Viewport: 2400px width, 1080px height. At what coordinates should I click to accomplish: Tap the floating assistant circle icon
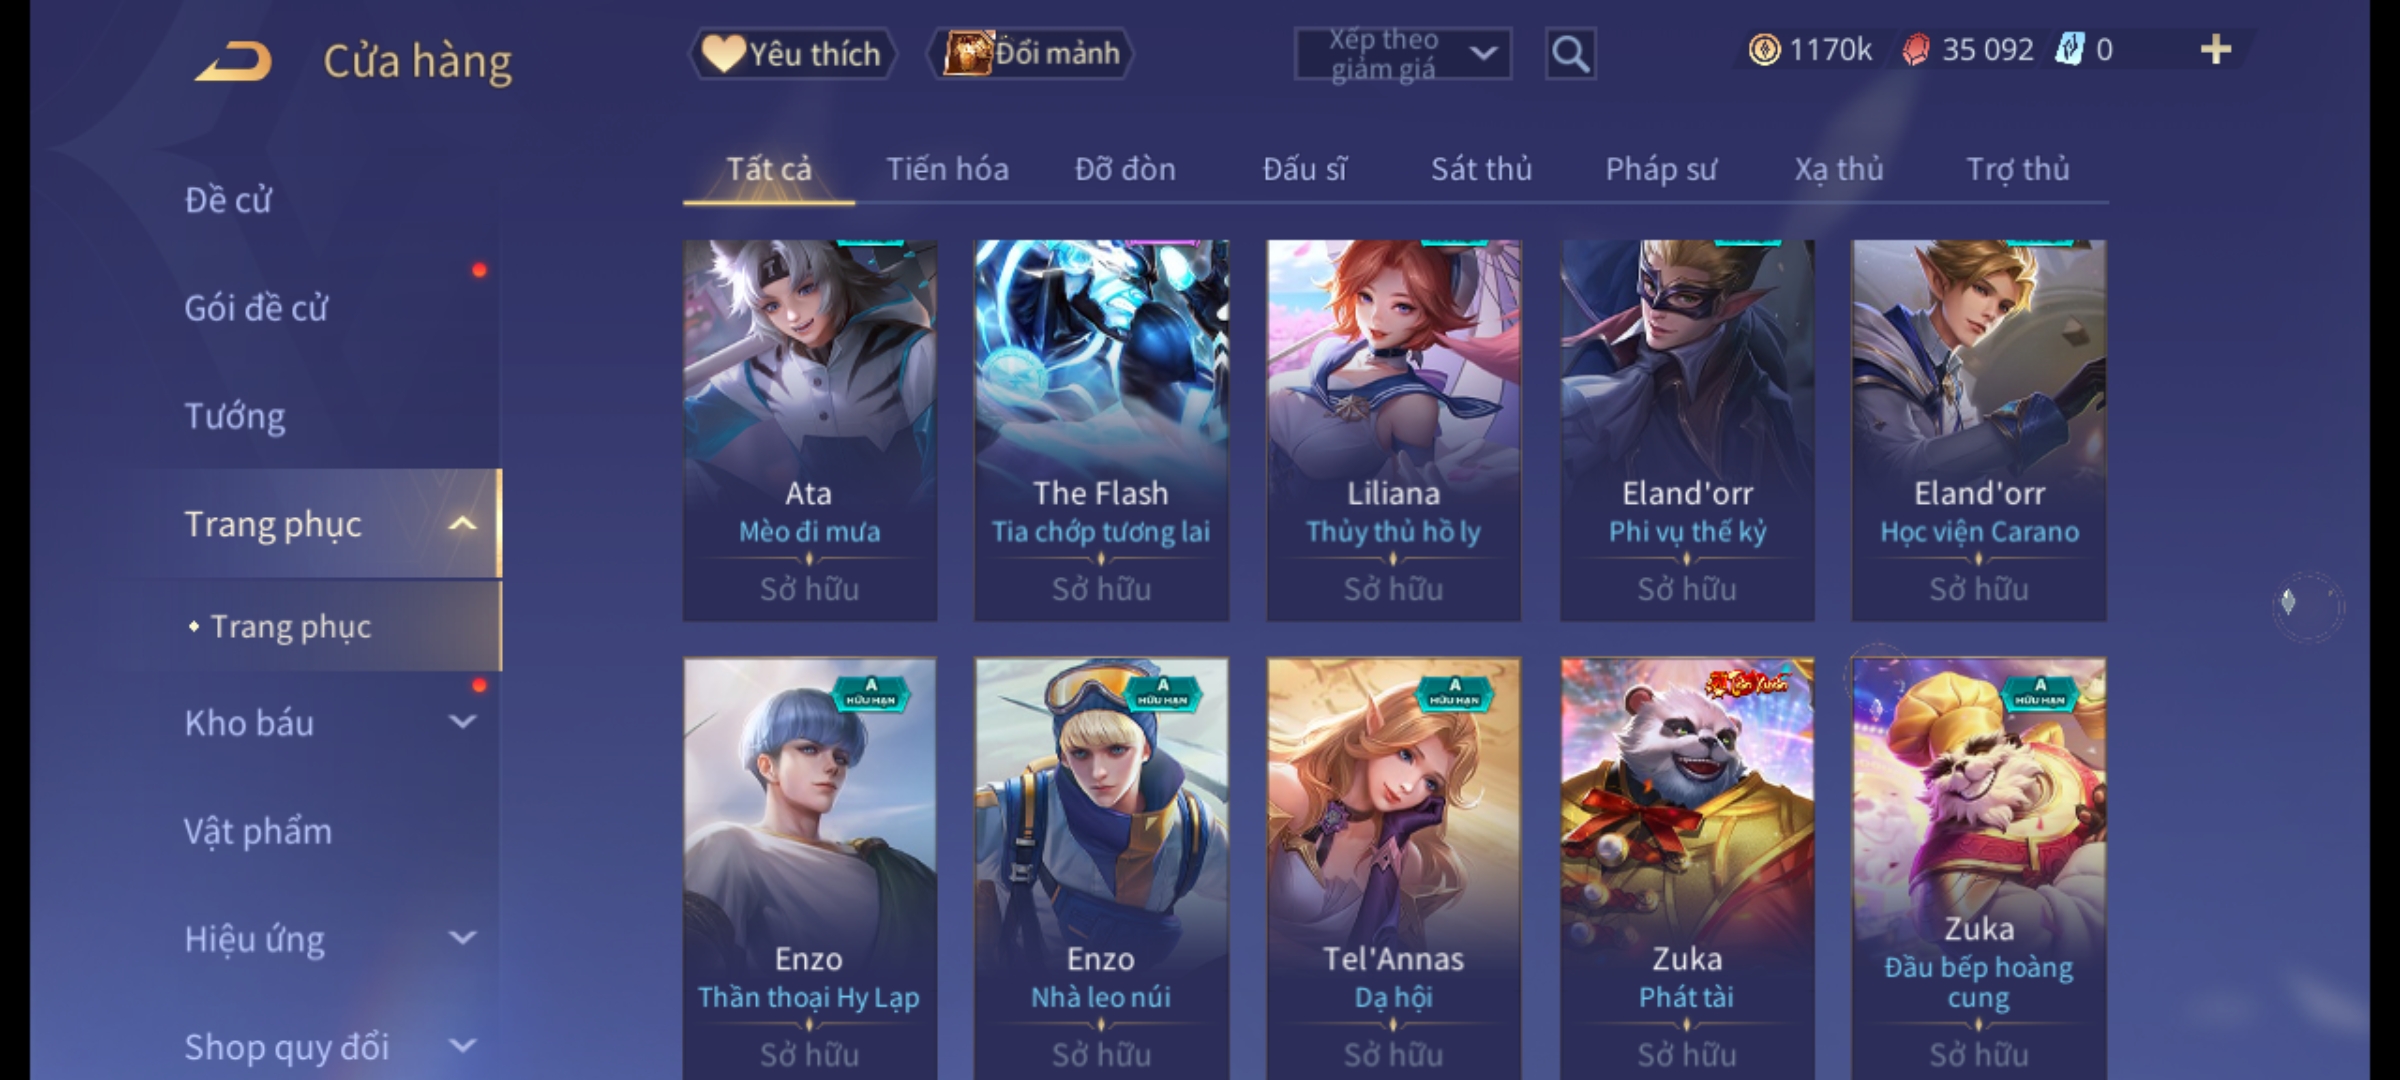[2308, 606]
